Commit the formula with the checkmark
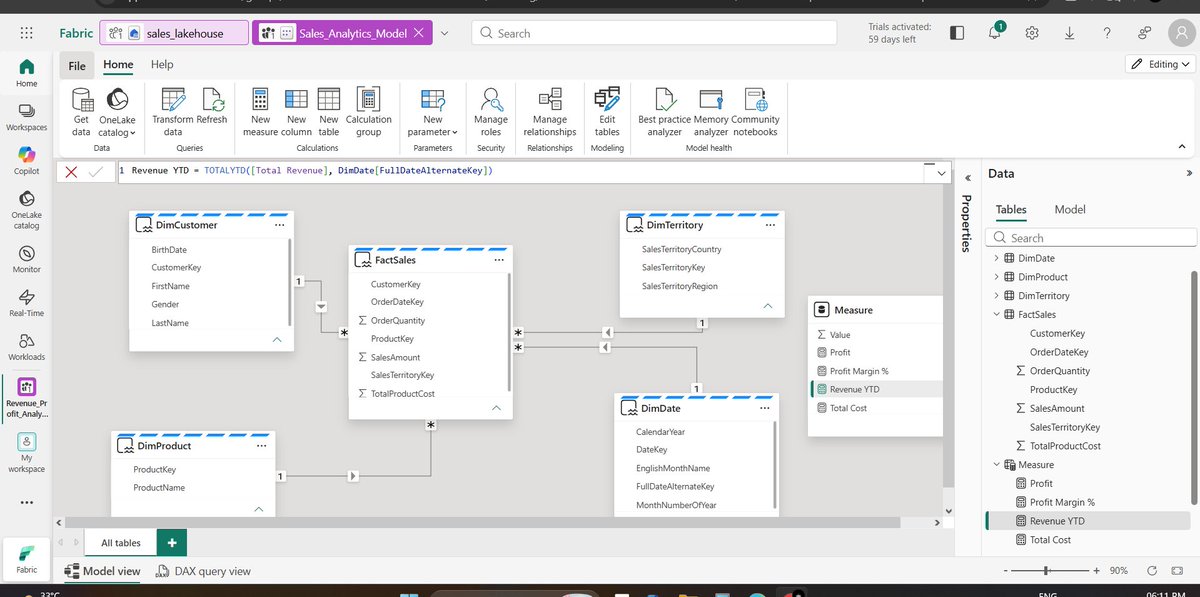 tap(97, 172)
